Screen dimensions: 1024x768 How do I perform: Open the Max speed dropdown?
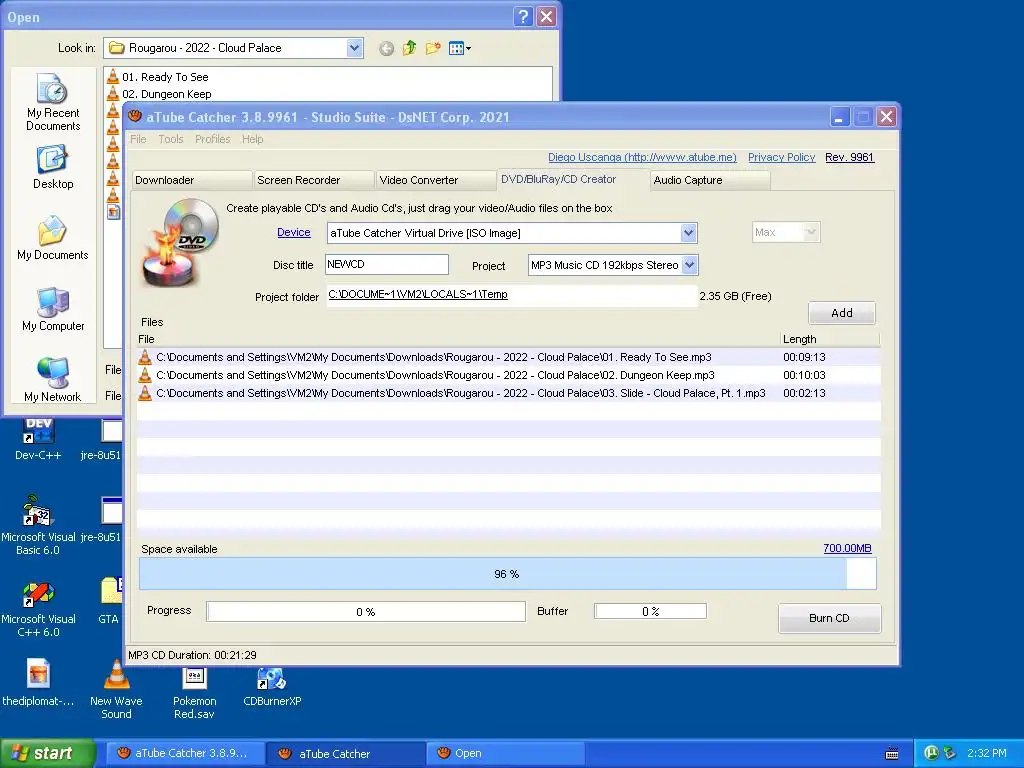(786, 232)
